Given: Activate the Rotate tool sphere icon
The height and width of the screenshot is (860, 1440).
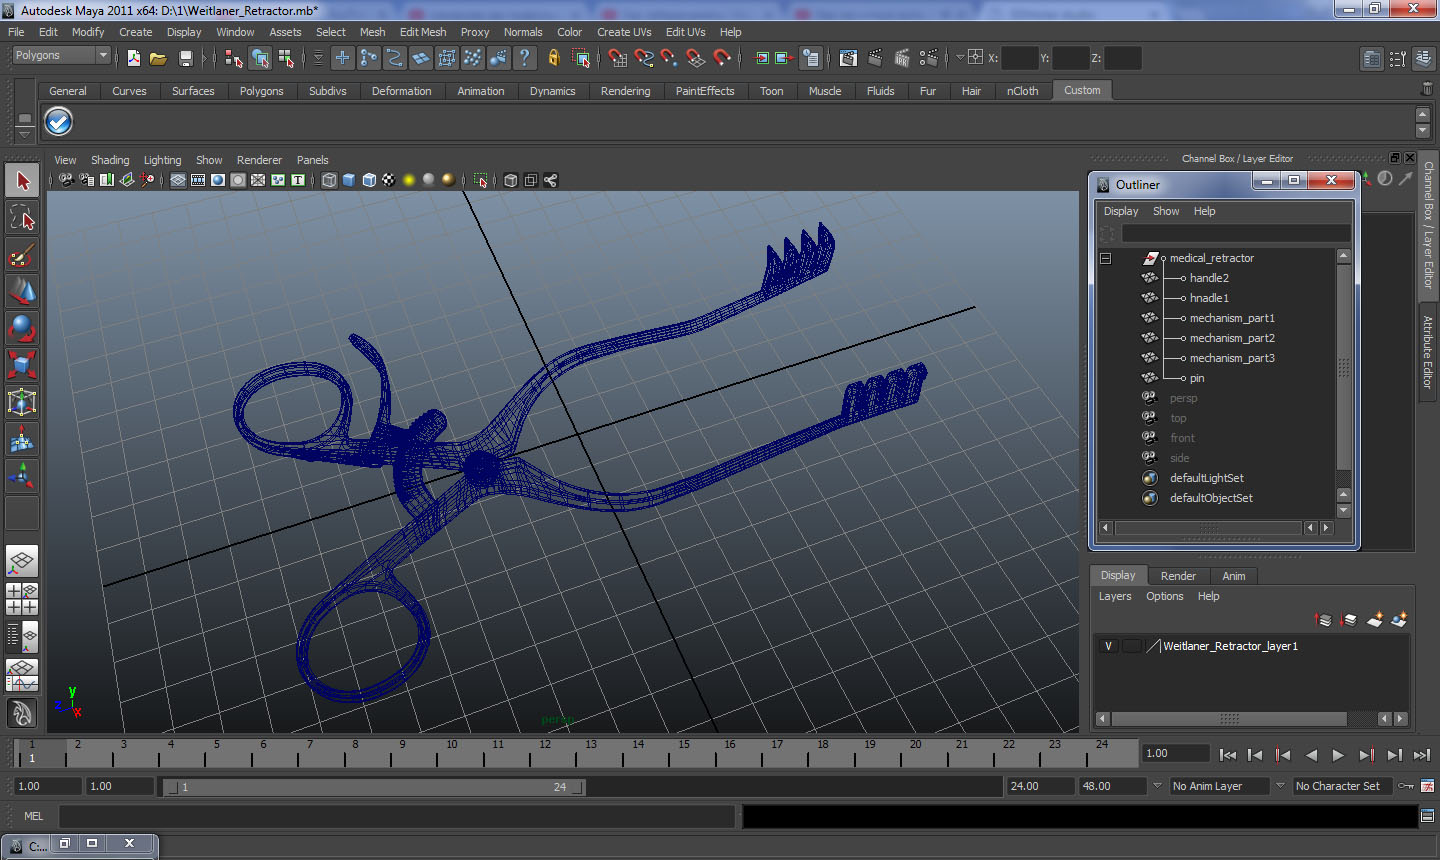Looking at the screenshot, I should pos(22,328).
